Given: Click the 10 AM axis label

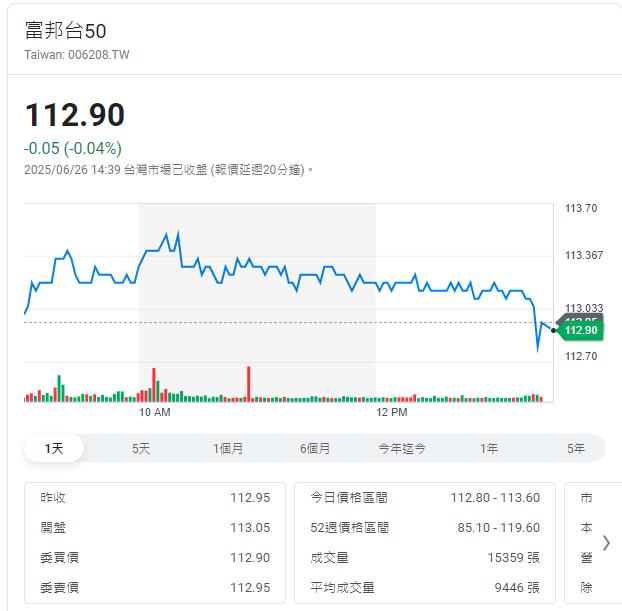Looking at the screenshot, I should [155, 412].
